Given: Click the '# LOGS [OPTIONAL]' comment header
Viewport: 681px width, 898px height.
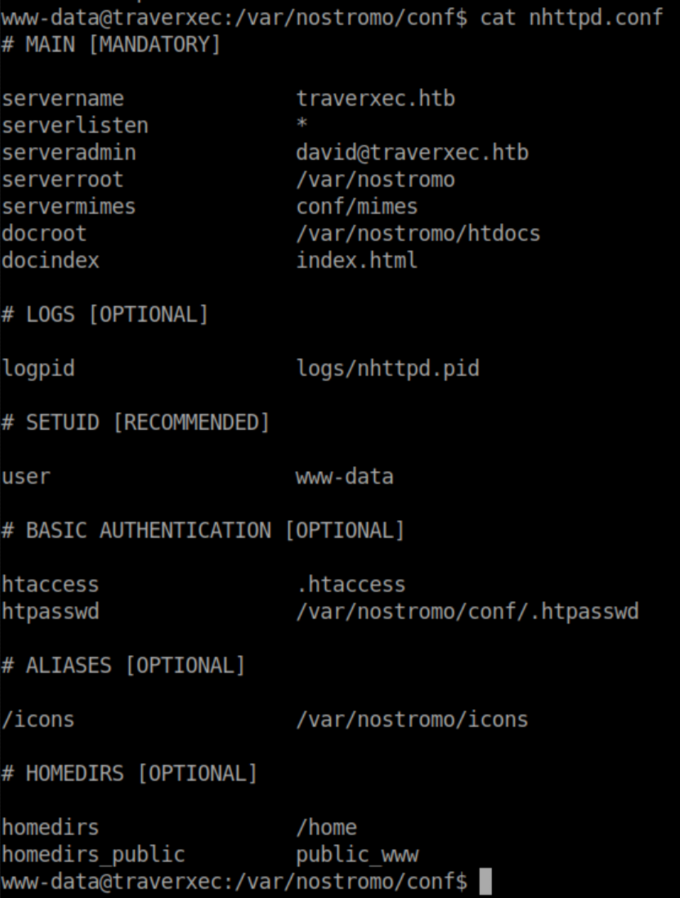Looking at the screenshot, I should tap(105, 315).
